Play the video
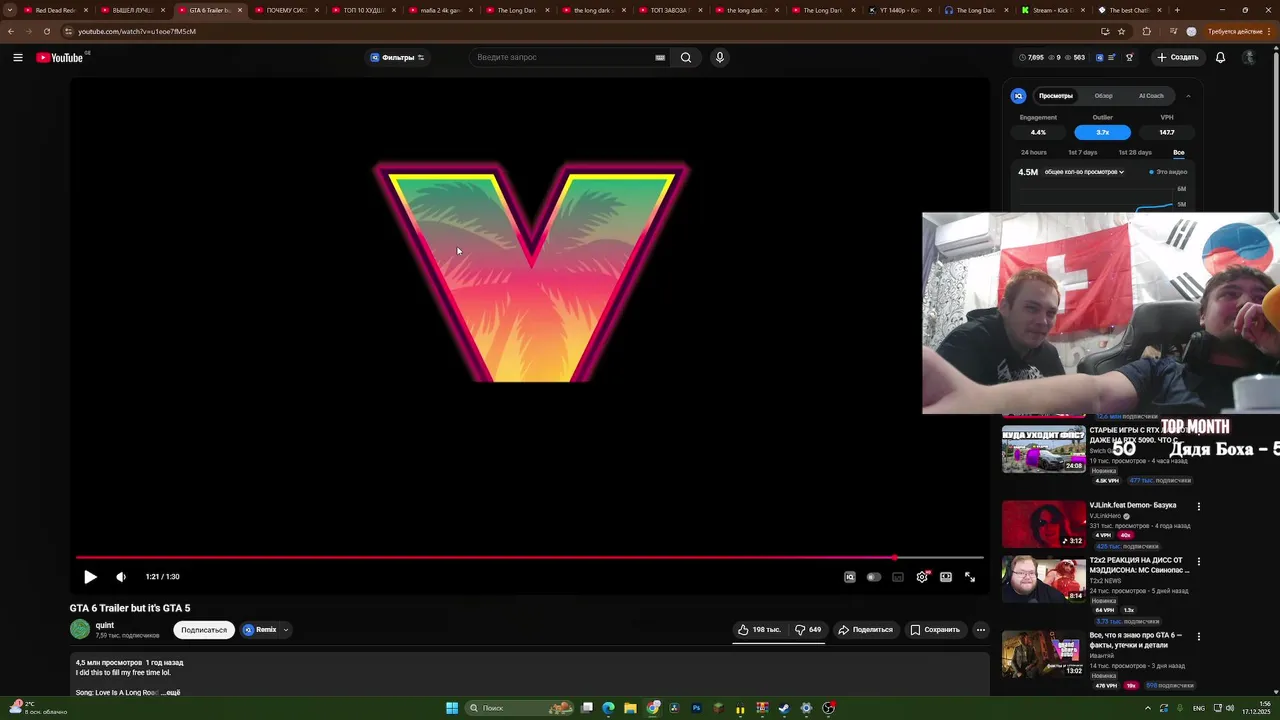 coord(90,577)
